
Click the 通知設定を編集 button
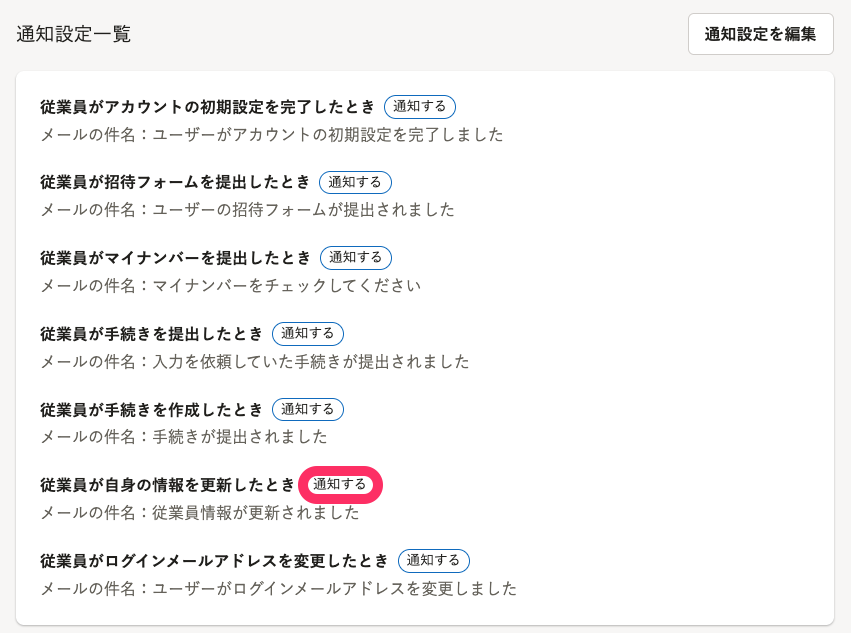[x=760, y=34]
